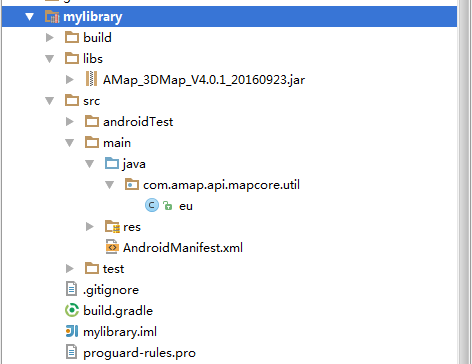472x364 pixels.
Task: Click the libs folder icon
Action: (x=72, y=58)
